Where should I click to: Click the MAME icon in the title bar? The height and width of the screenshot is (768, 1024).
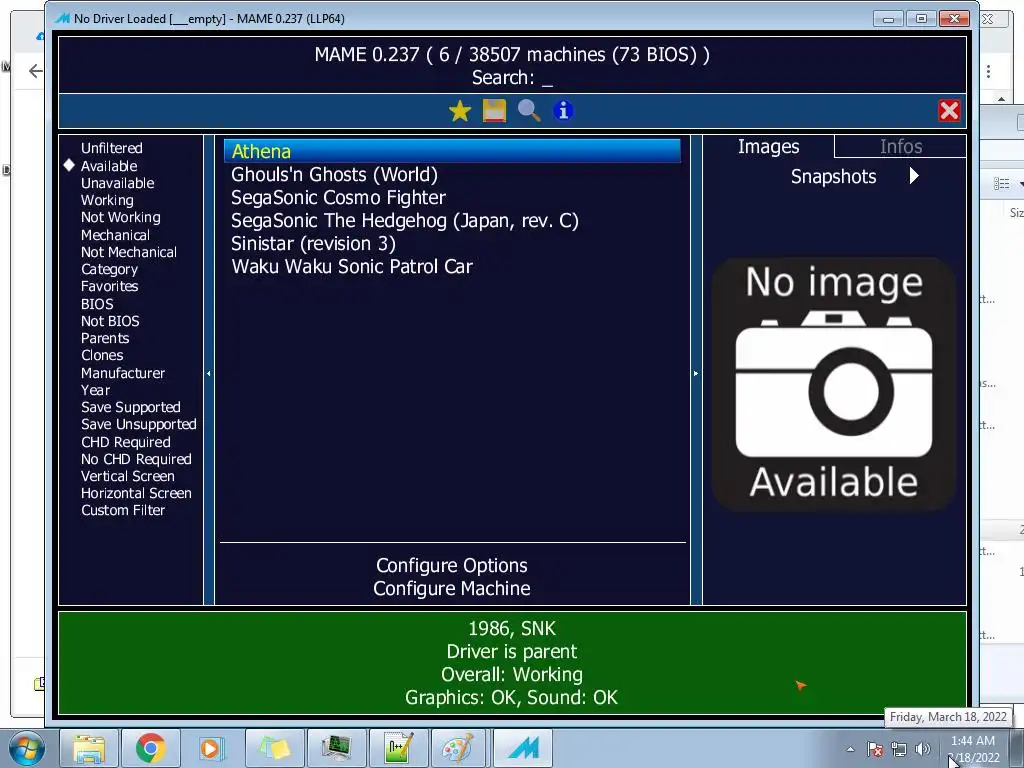(x=62, y=18)
